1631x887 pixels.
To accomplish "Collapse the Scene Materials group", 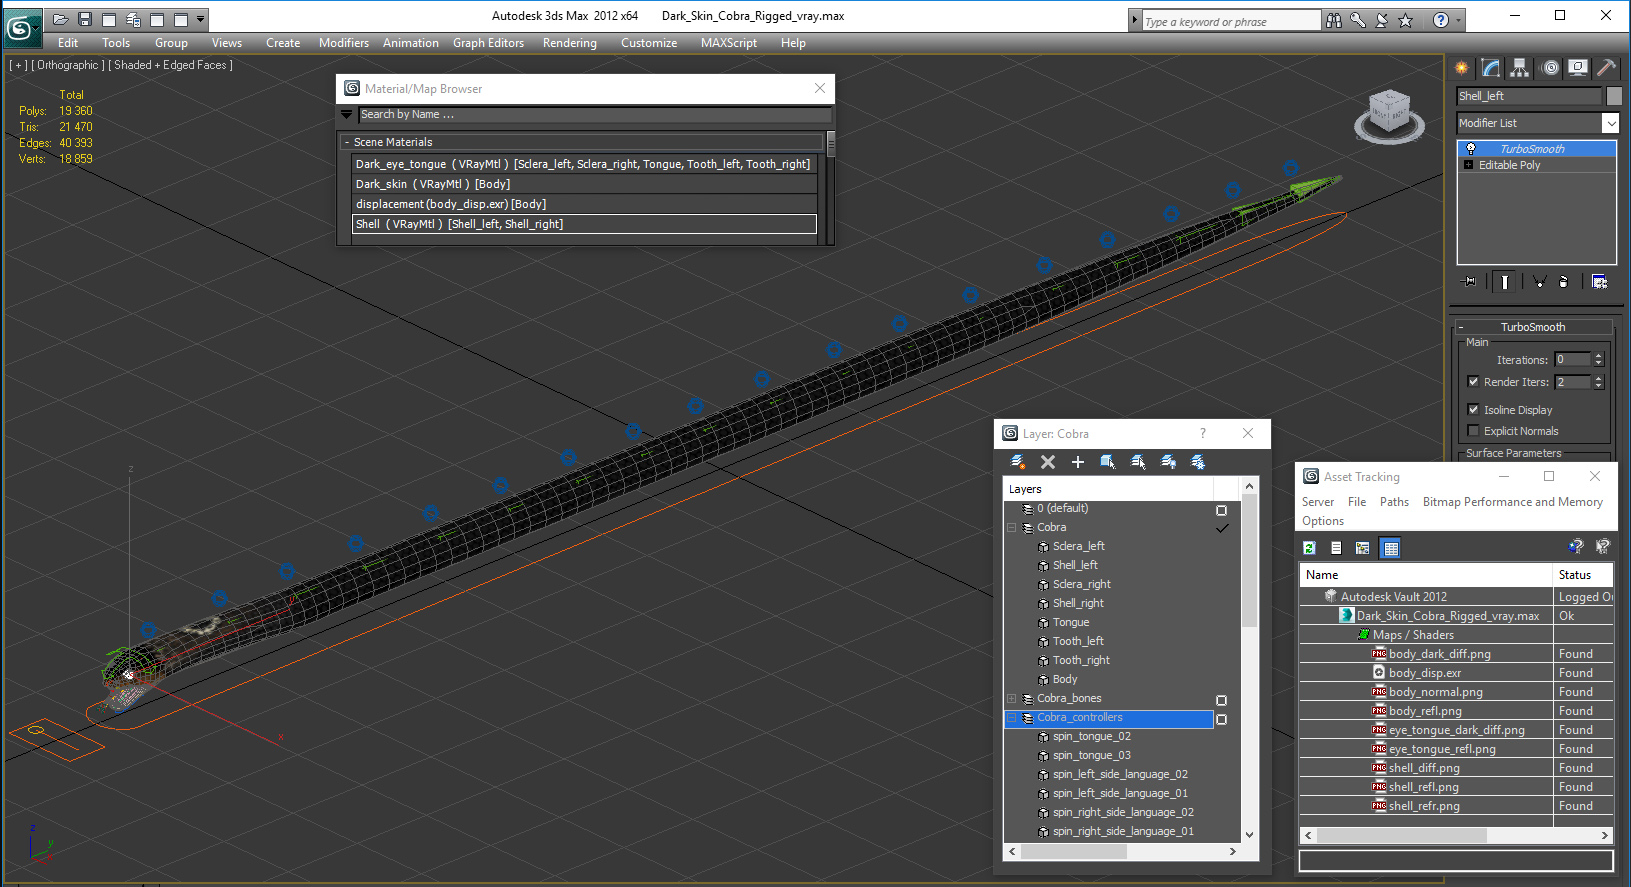I will (347, 143).
